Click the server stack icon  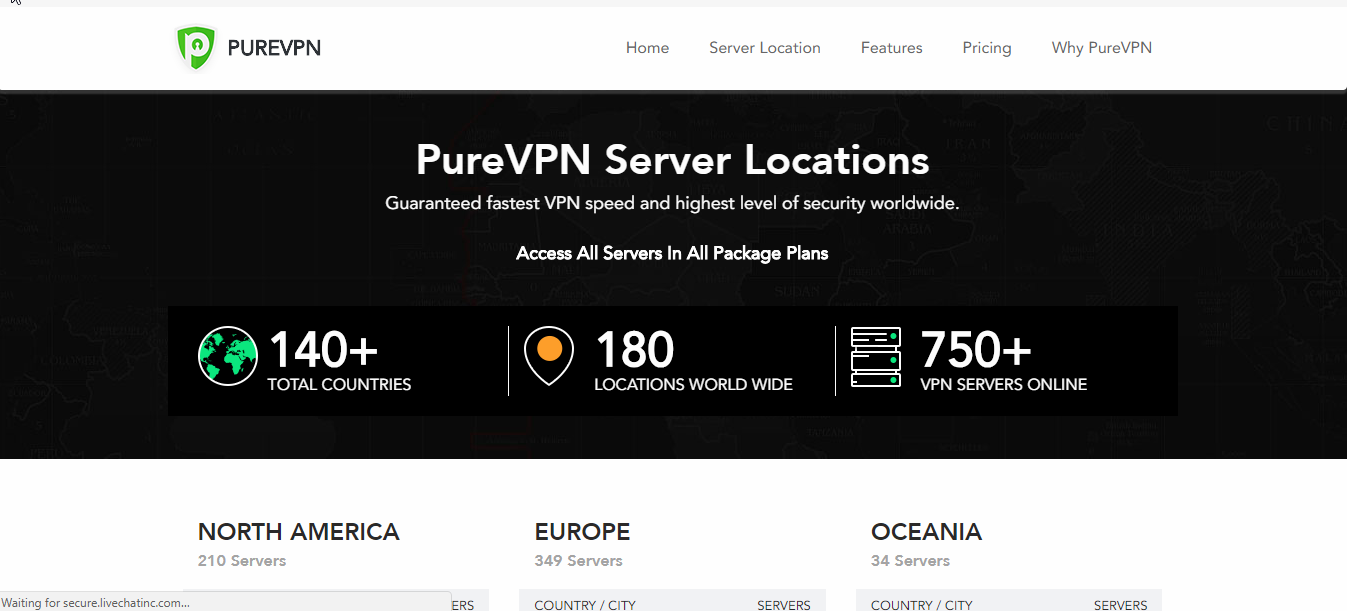tap(876, 357)
